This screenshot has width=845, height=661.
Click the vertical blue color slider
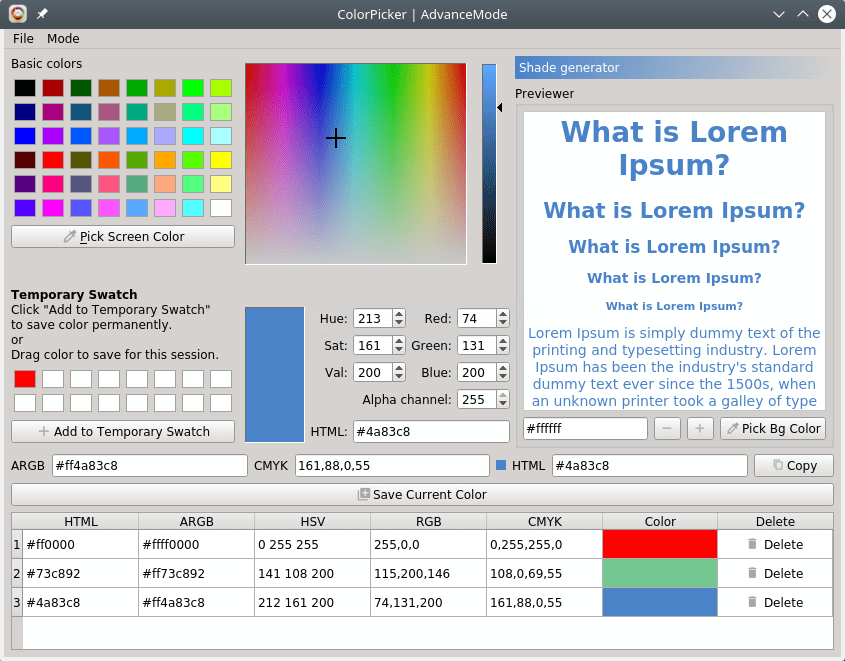[488, 160]
